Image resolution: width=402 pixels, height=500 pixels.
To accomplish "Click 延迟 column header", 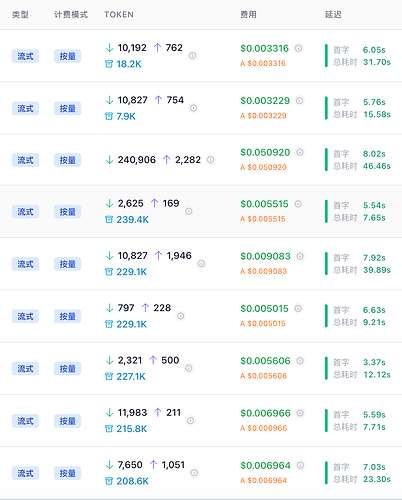I will click(333, 15).
